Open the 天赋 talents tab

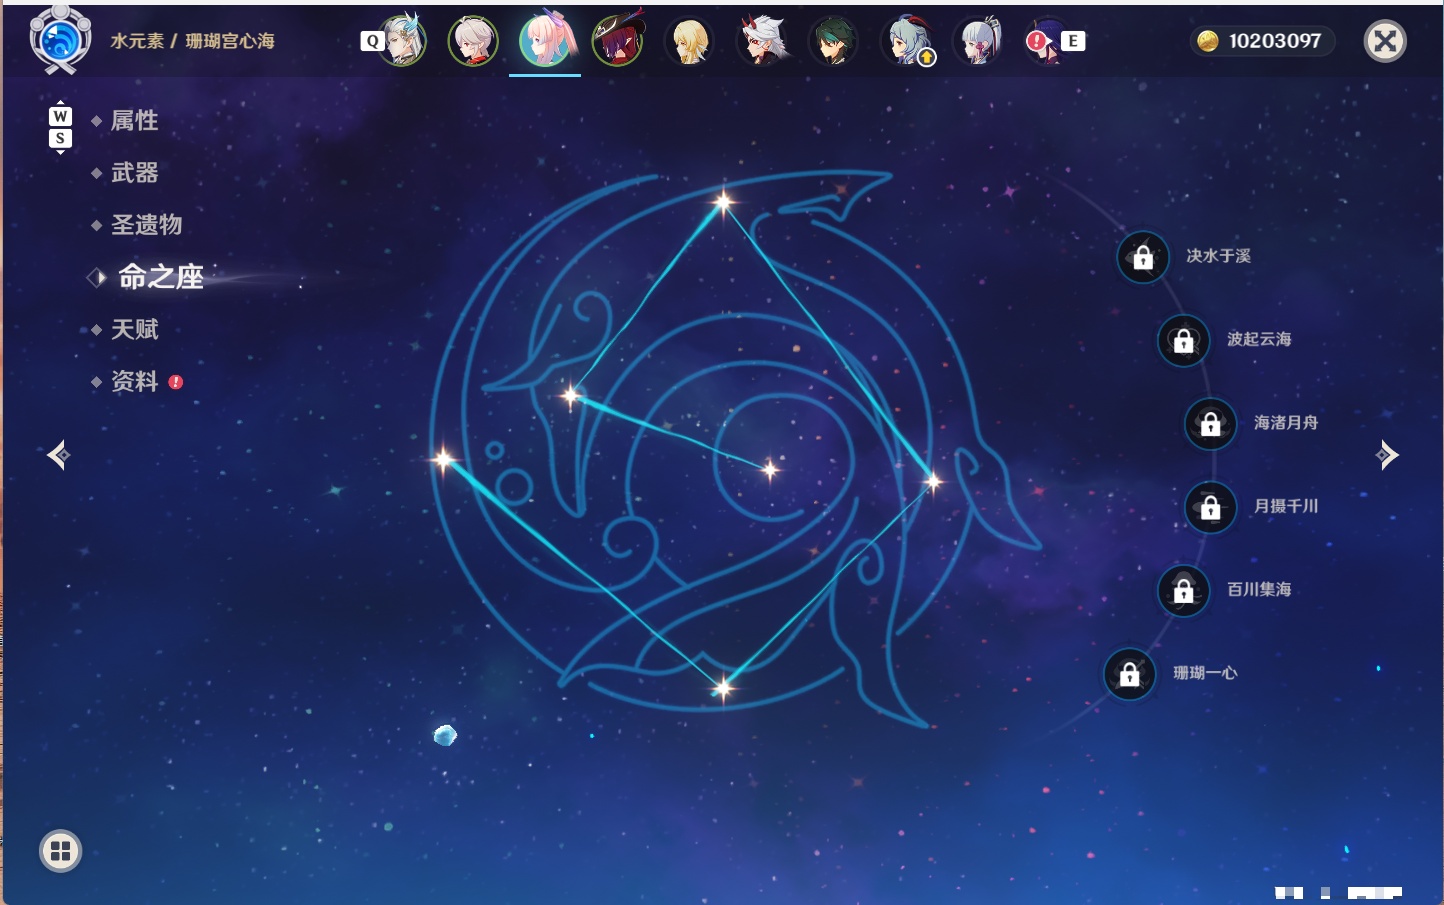coord(134,329)
